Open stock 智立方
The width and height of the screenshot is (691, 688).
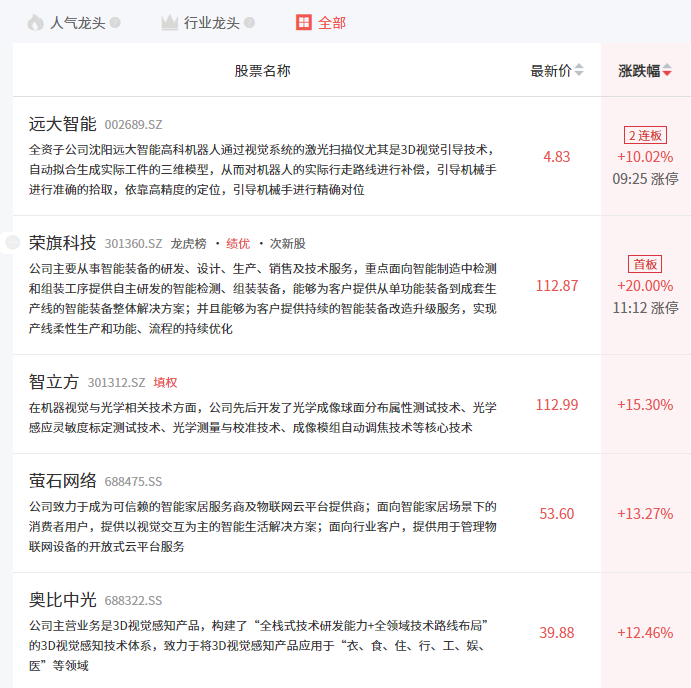[54, 382]
